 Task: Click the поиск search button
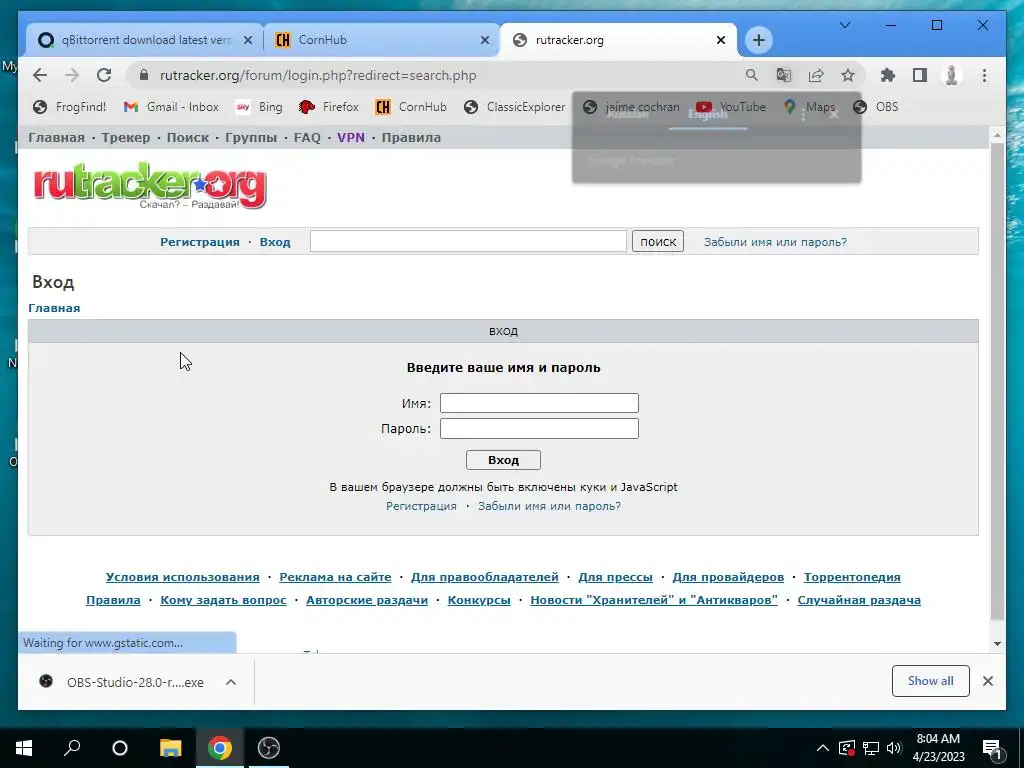tap(658, 241)
